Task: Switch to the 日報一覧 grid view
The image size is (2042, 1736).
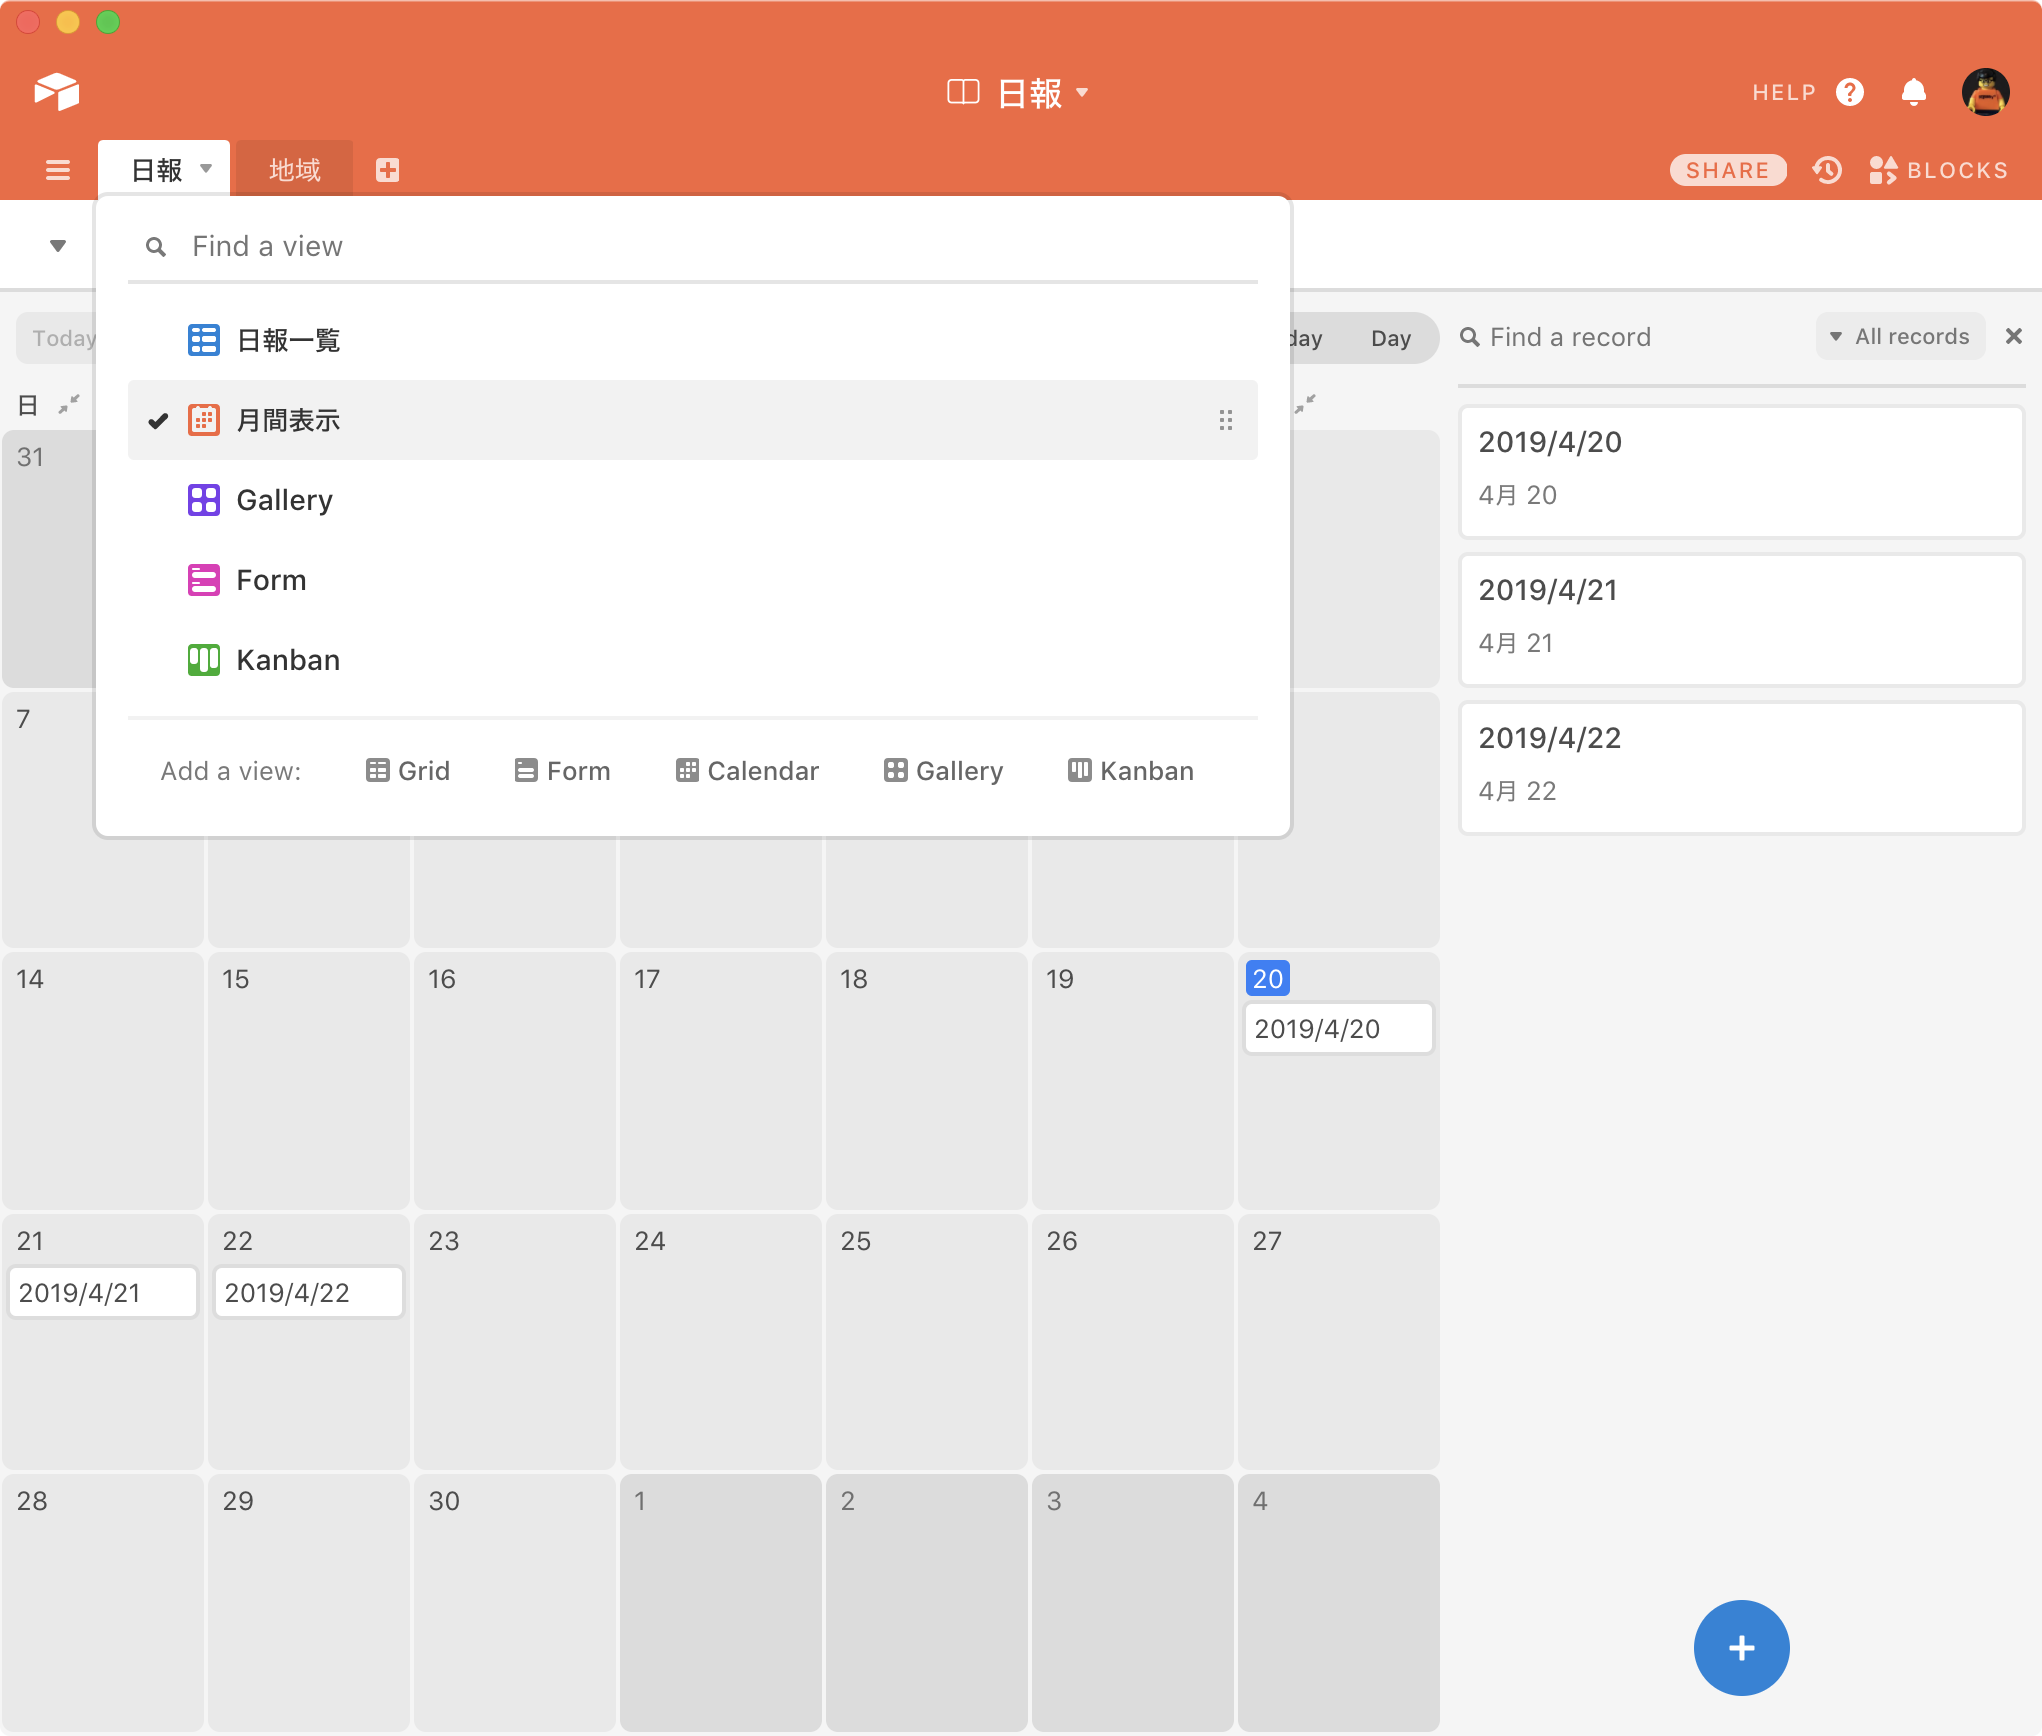Action: [x=288, y=340]
